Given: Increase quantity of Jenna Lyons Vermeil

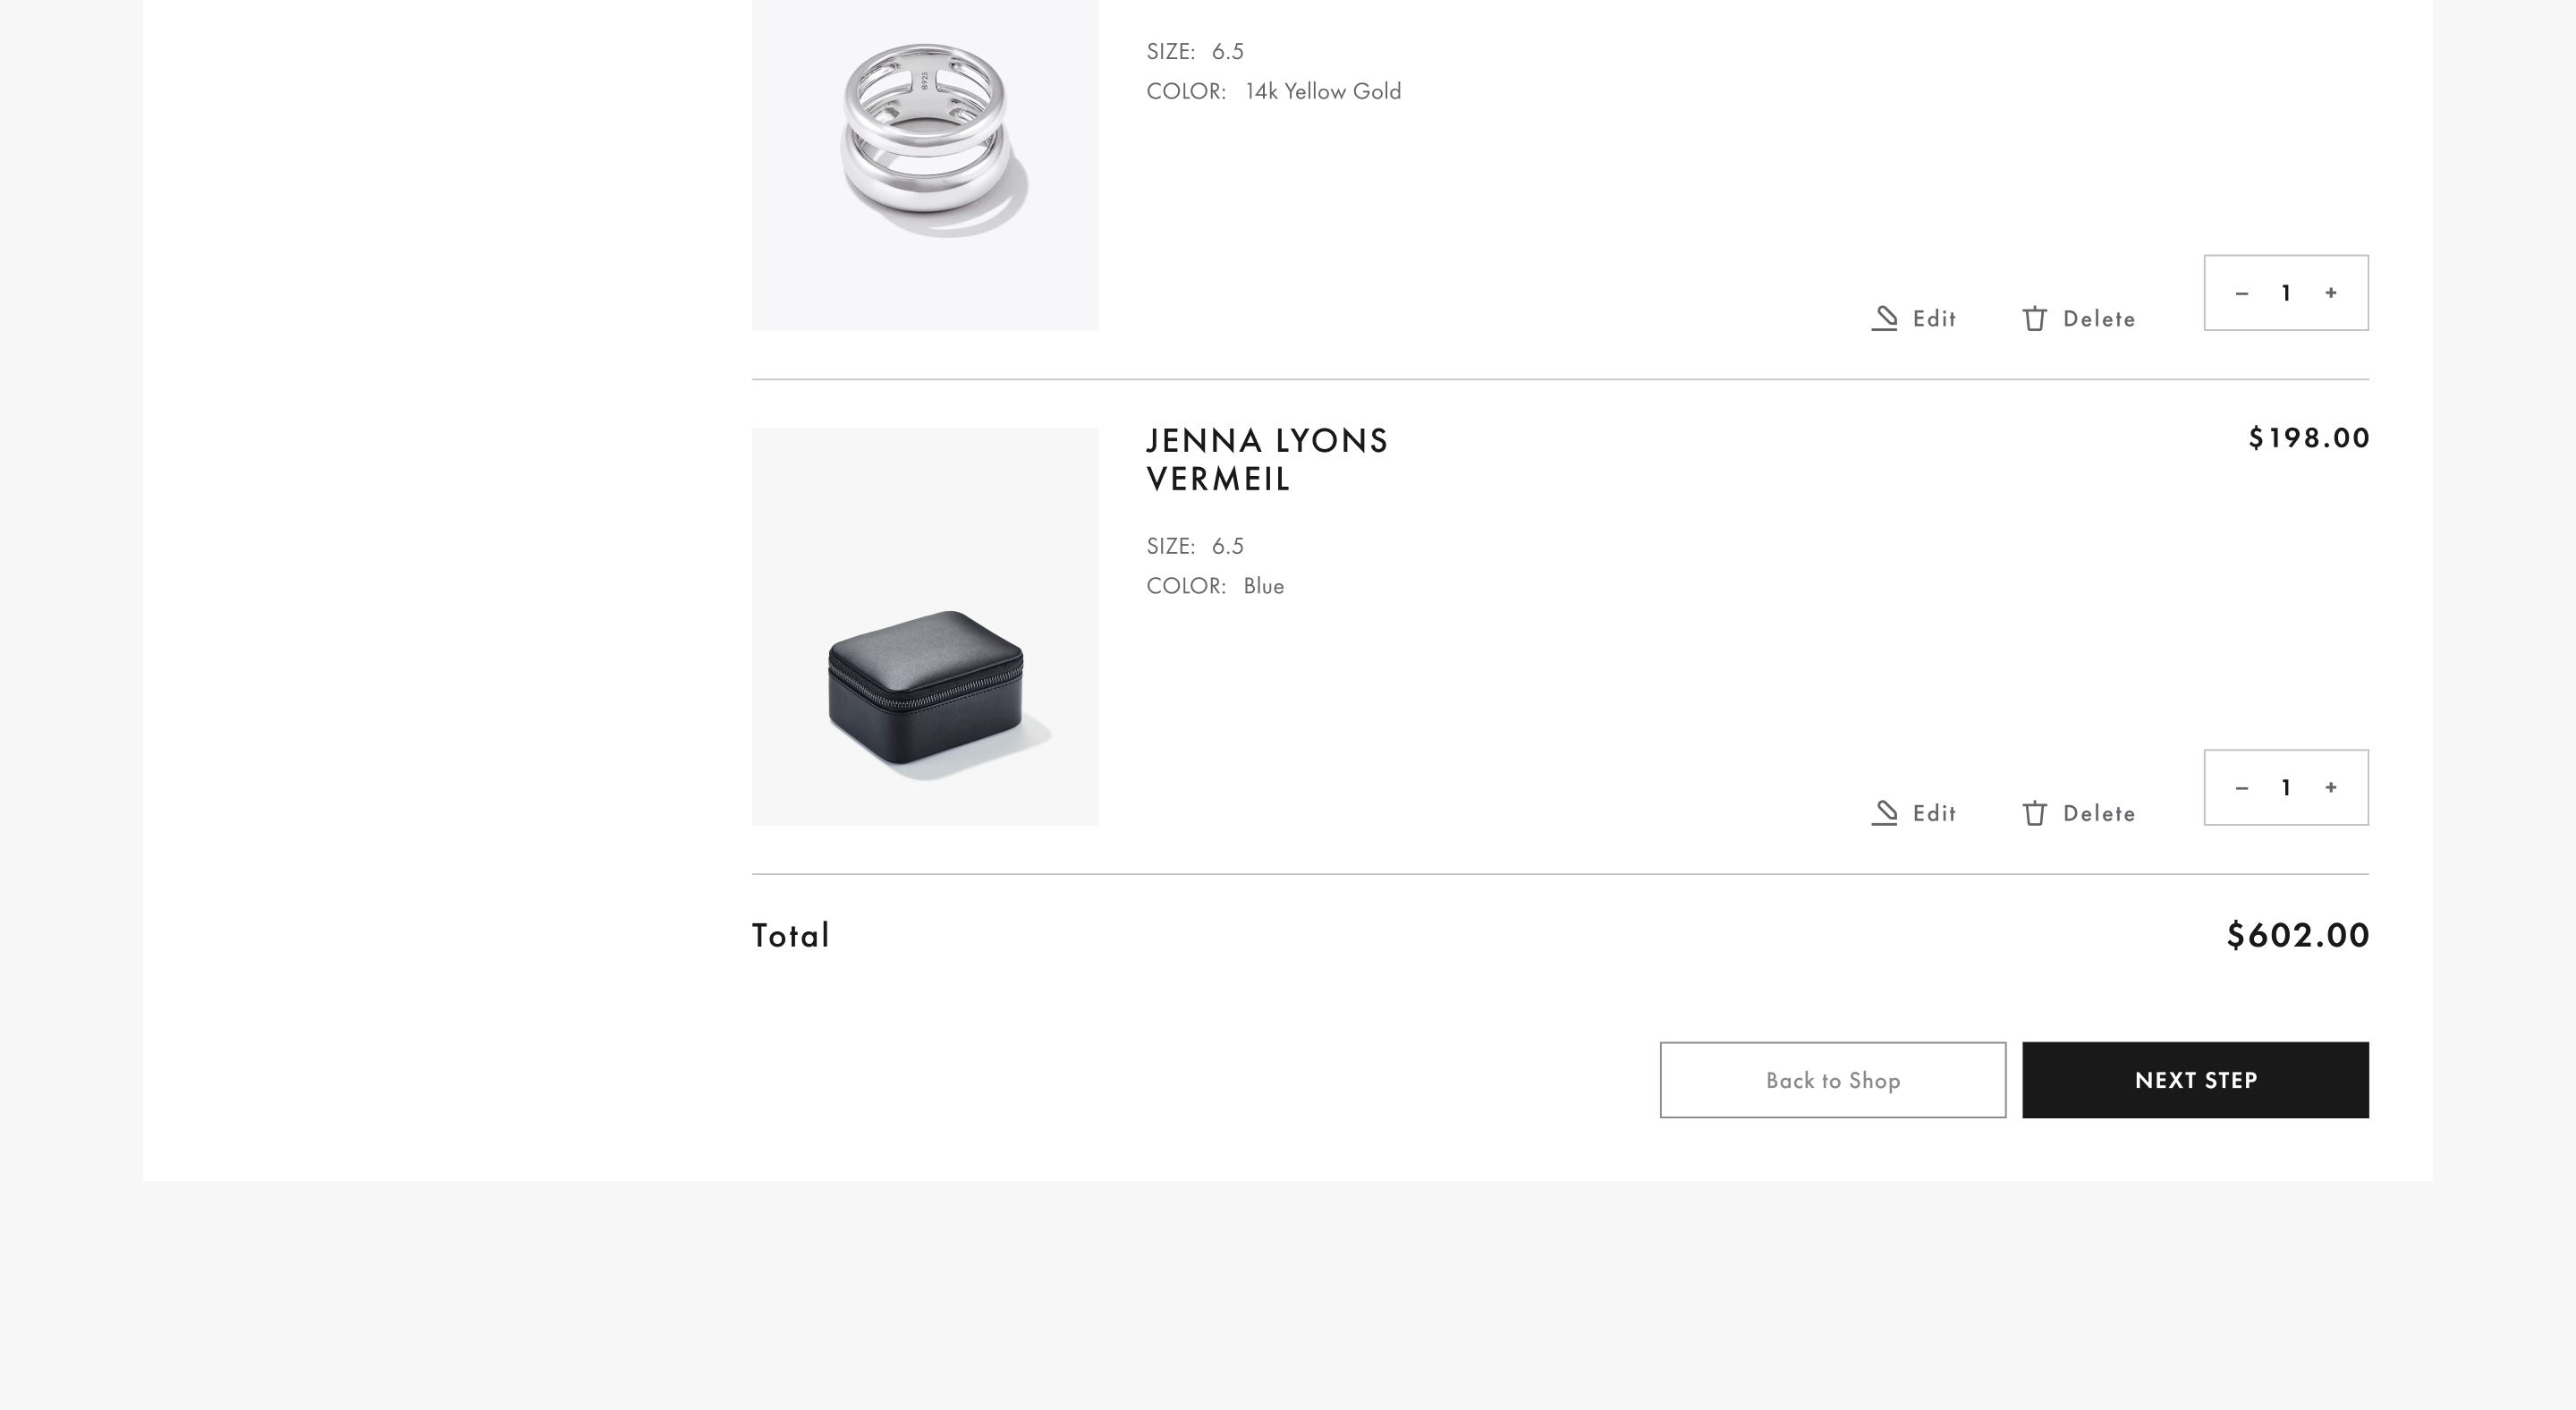Looking at the screenshot, I should click(x=2331, y=788).
